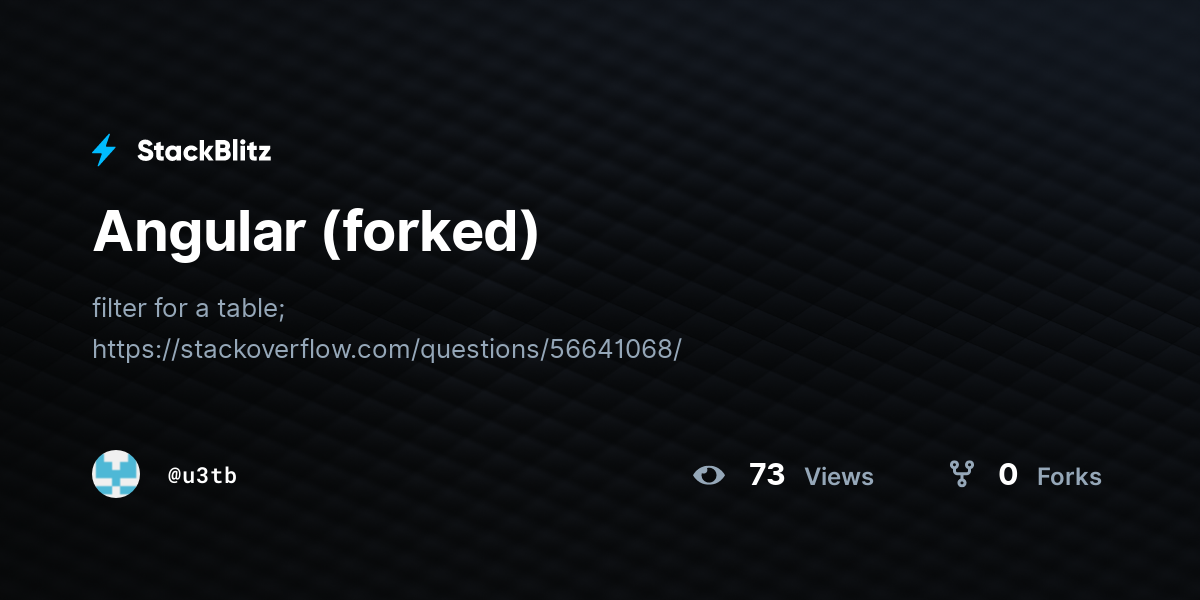Click the https prefix of the URL
Screen dimensions: 1200x600
123,349
